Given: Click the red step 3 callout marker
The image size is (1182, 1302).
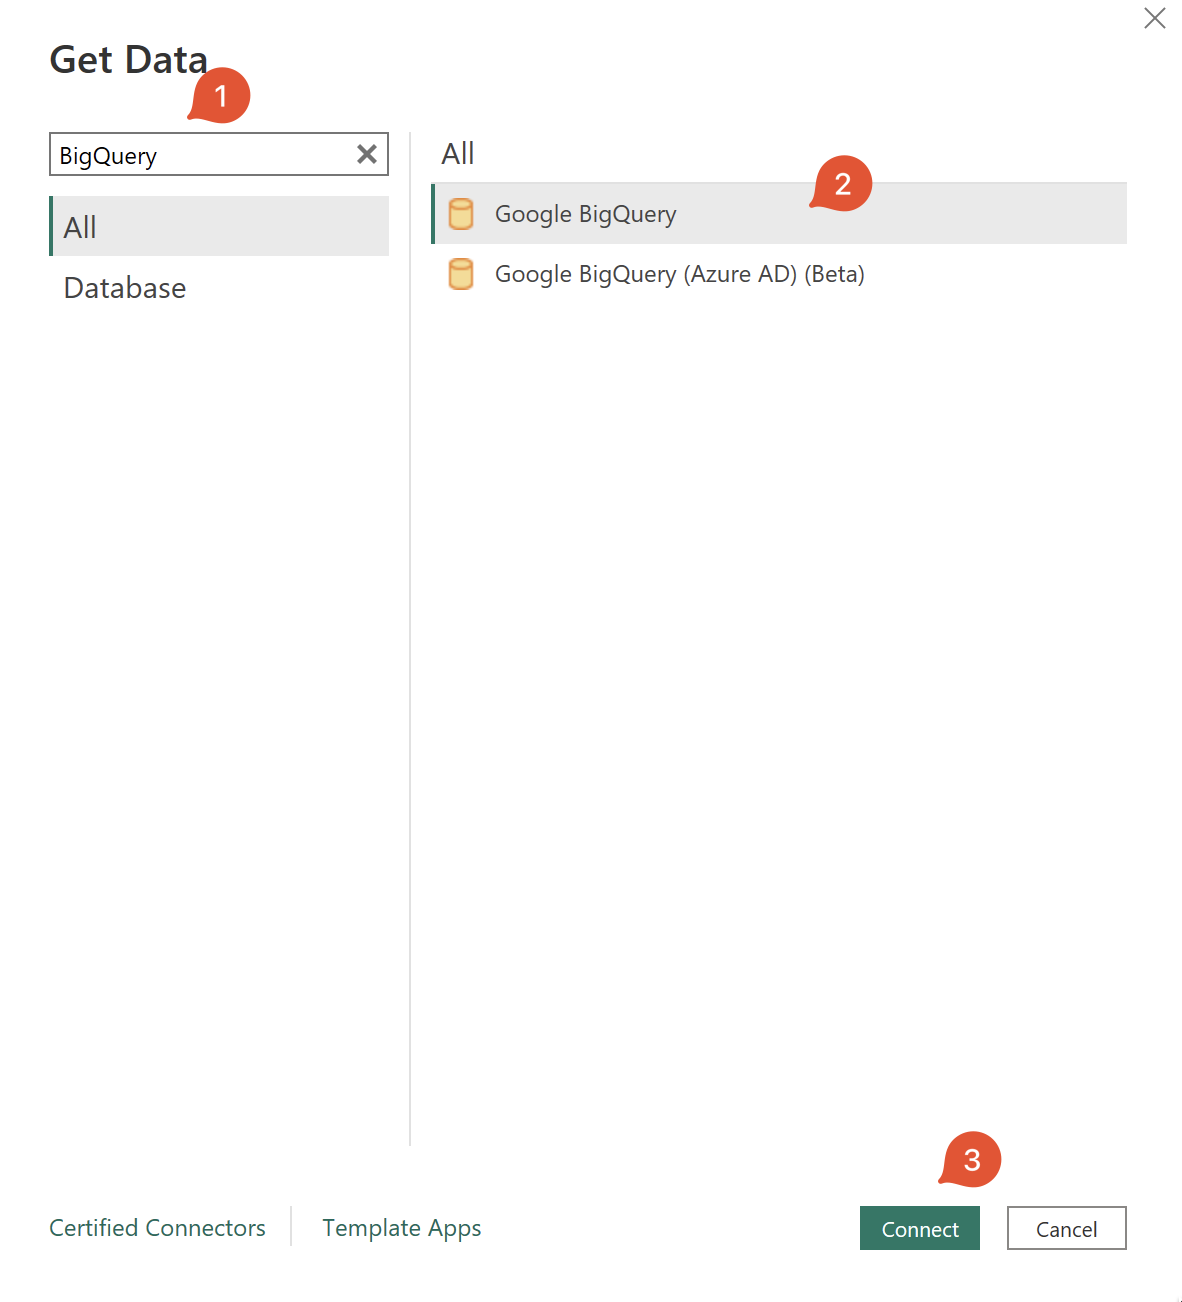Looking at the screenshot, I should (x=971, y=1160).
